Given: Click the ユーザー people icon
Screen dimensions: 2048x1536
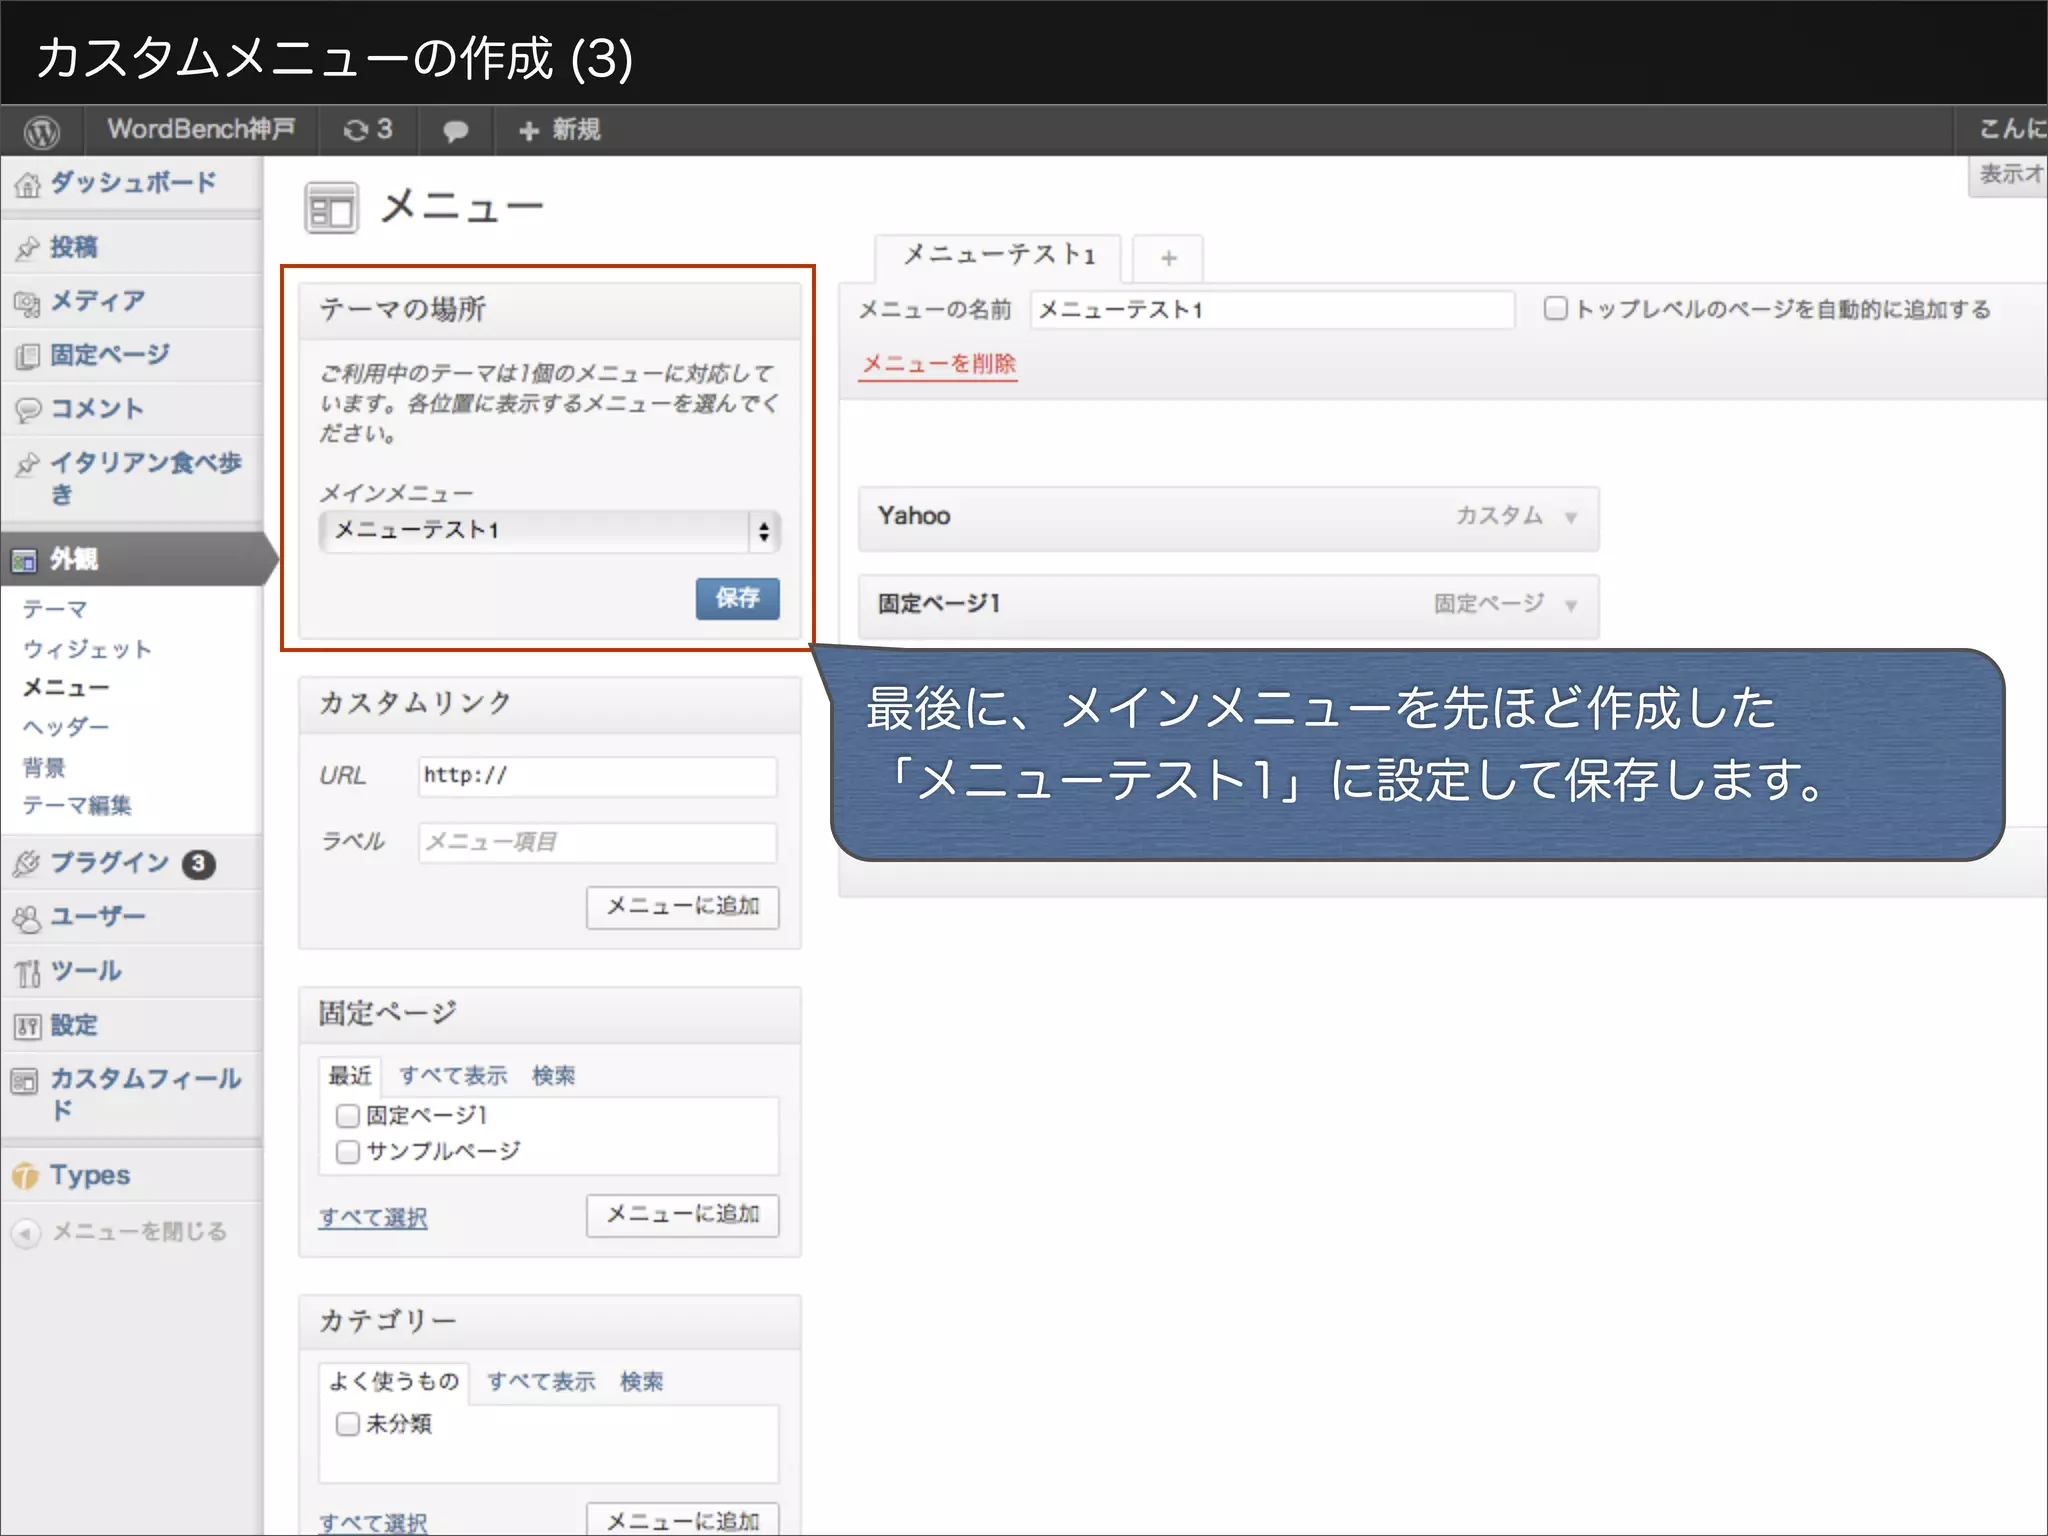Looking at the screenshot, I should pyautogui.click(x=27, y=918).
